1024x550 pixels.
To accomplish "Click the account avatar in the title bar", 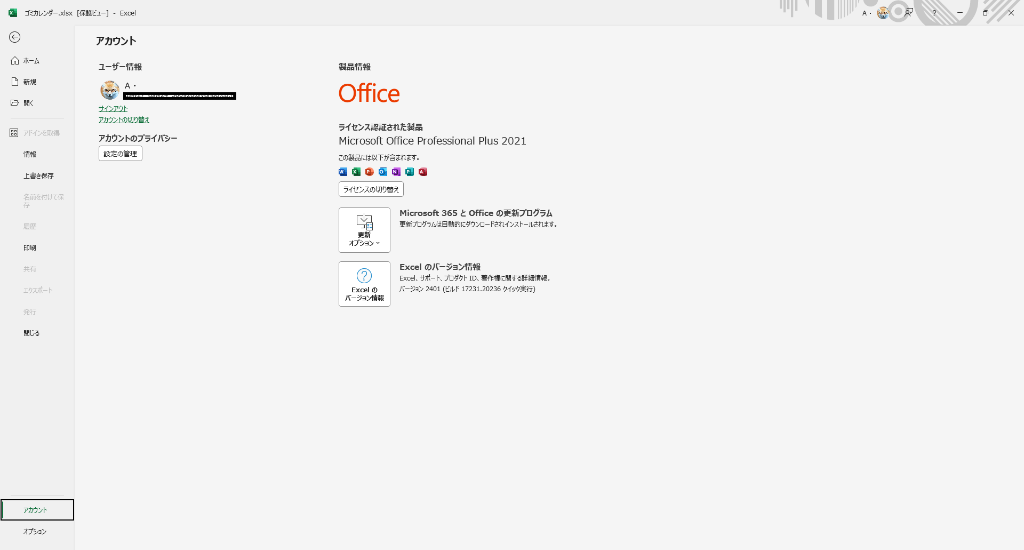I will pyautogui.click(x=882, y=12).
